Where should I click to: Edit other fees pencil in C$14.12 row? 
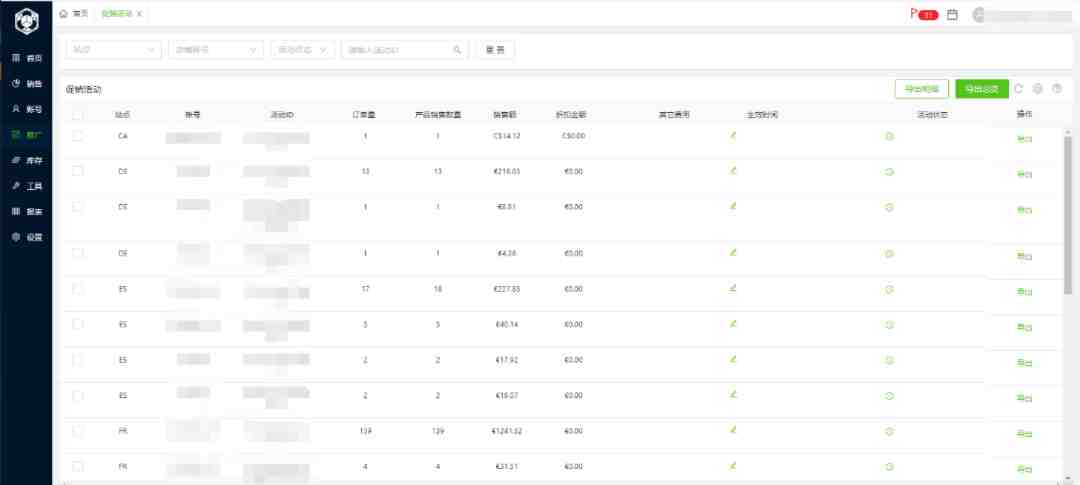pos(733,135)
